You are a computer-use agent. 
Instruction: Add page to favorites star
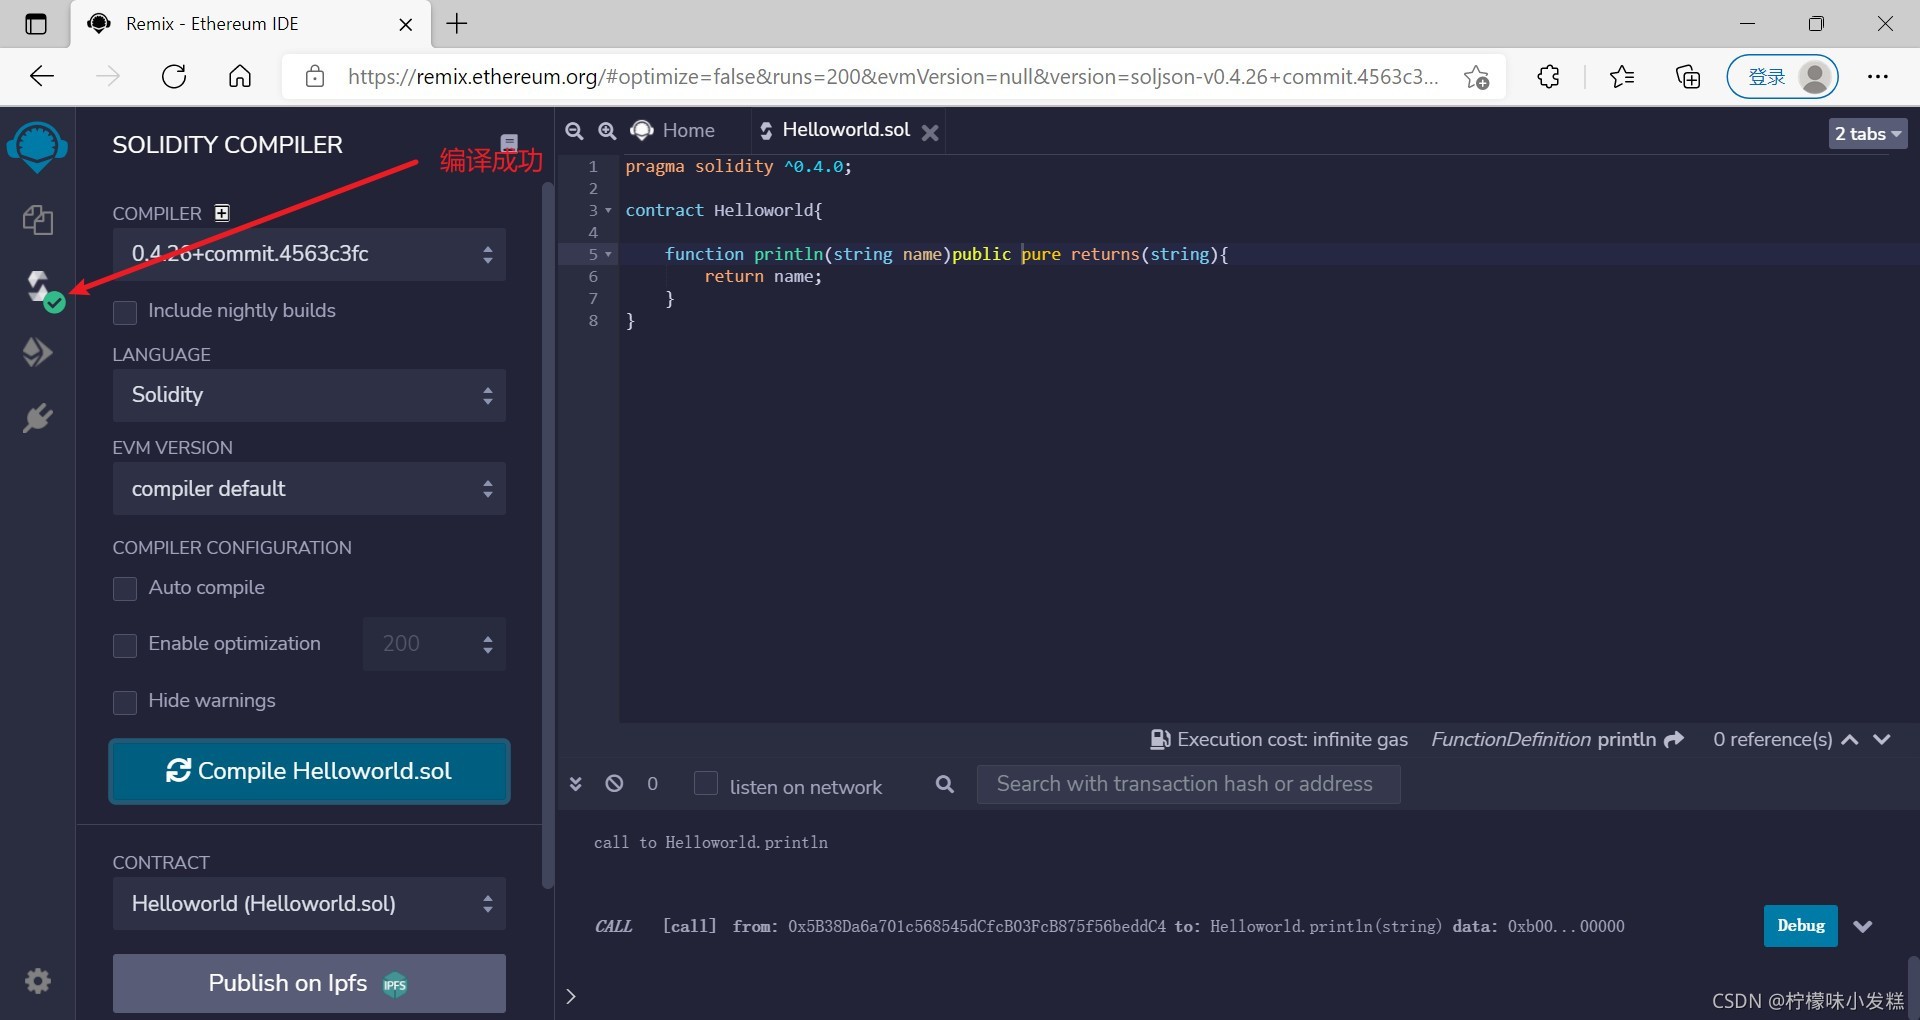(x=1476, y=77)
